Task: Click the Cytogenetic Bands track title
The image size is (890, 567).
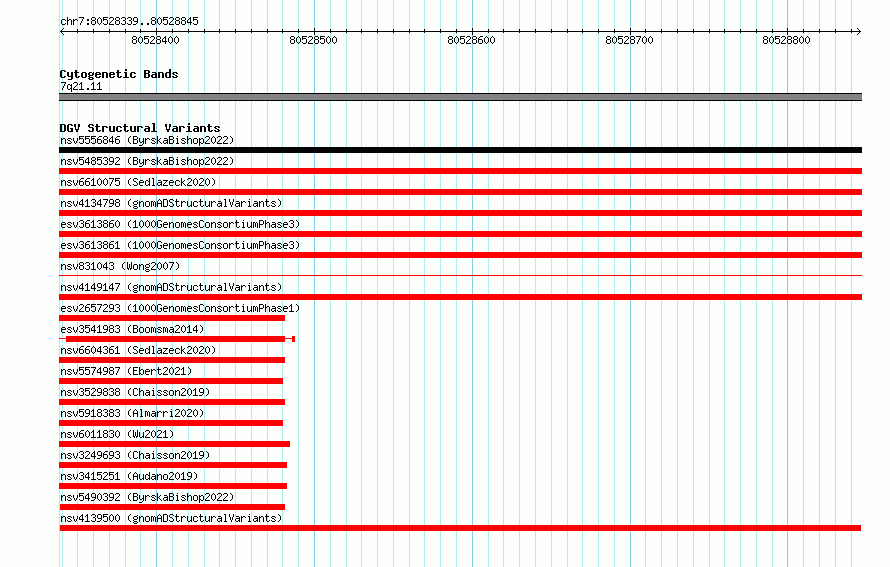Action: pos(119,74)
